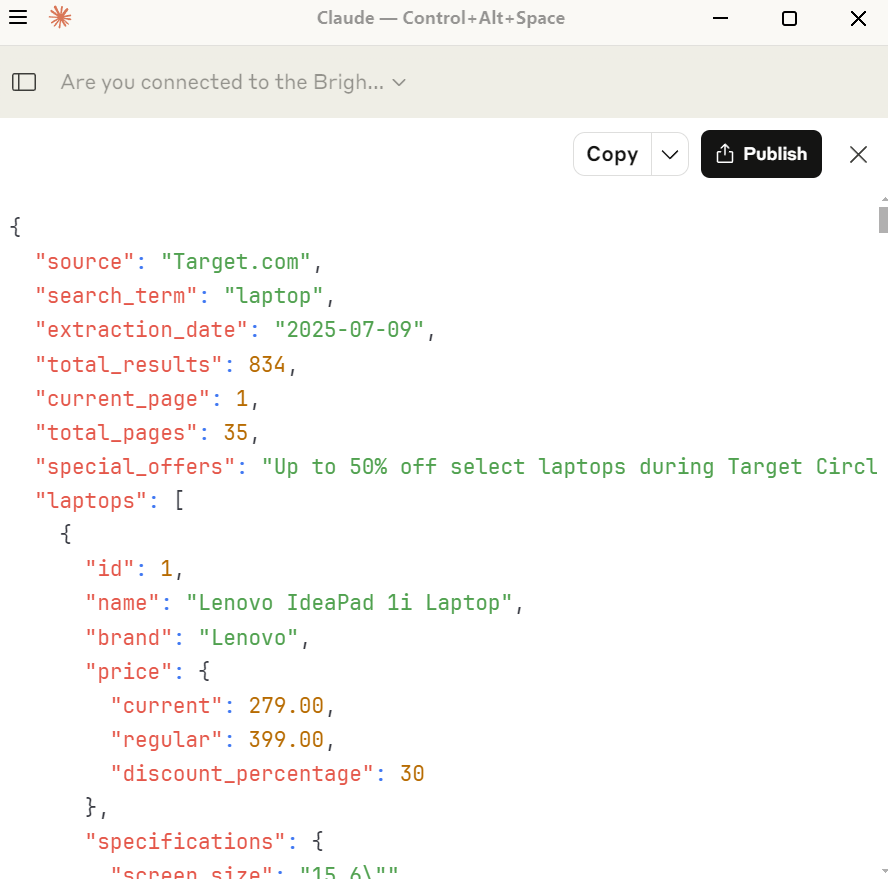Click the "brand" key
The image size is (888, 879).
pos(129,638)
